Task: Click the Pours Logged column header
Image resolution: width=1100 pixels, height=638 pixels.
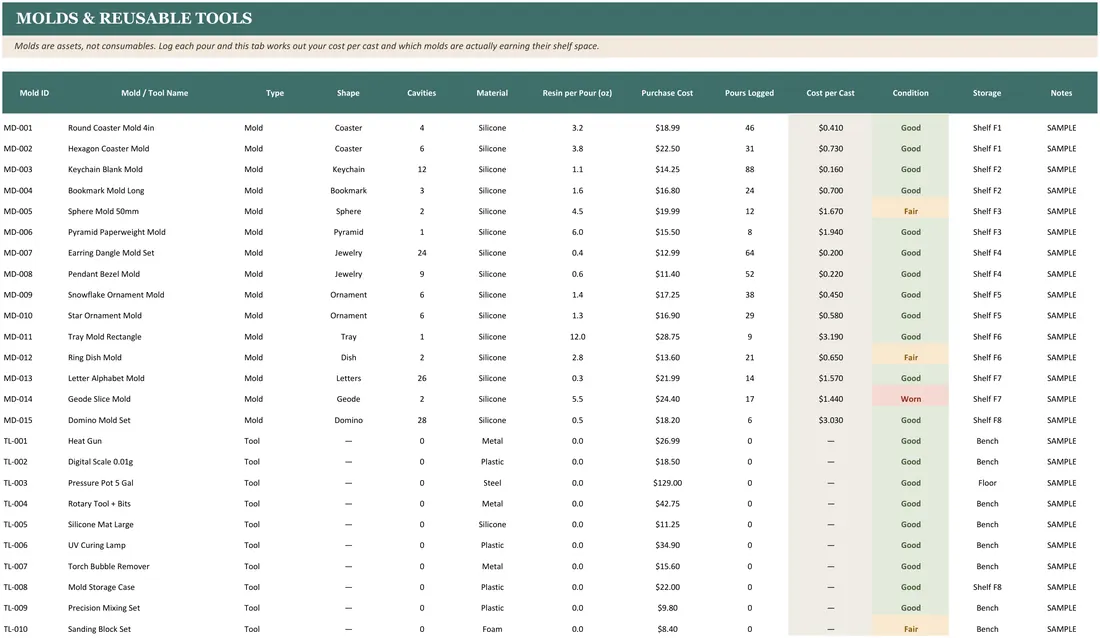Action: pos(749,93)
